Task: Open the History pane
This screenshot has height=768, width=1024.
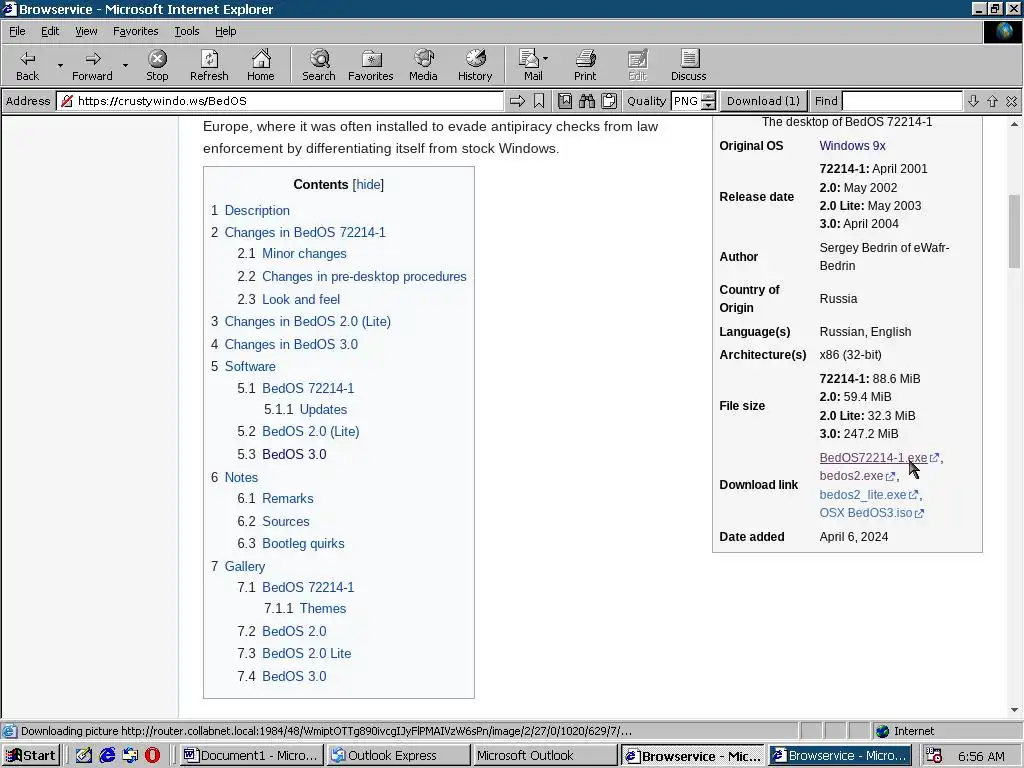Action: [475, 65]
